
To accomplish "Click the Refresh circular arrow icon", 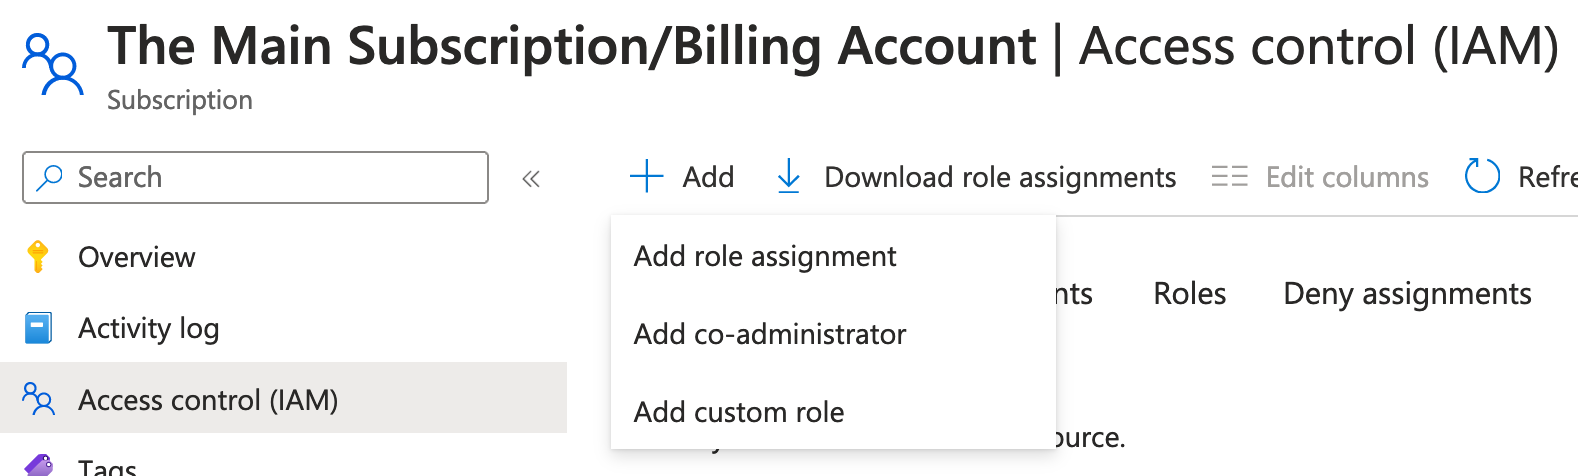I will pyautogui.click(x=1482, y=177).
